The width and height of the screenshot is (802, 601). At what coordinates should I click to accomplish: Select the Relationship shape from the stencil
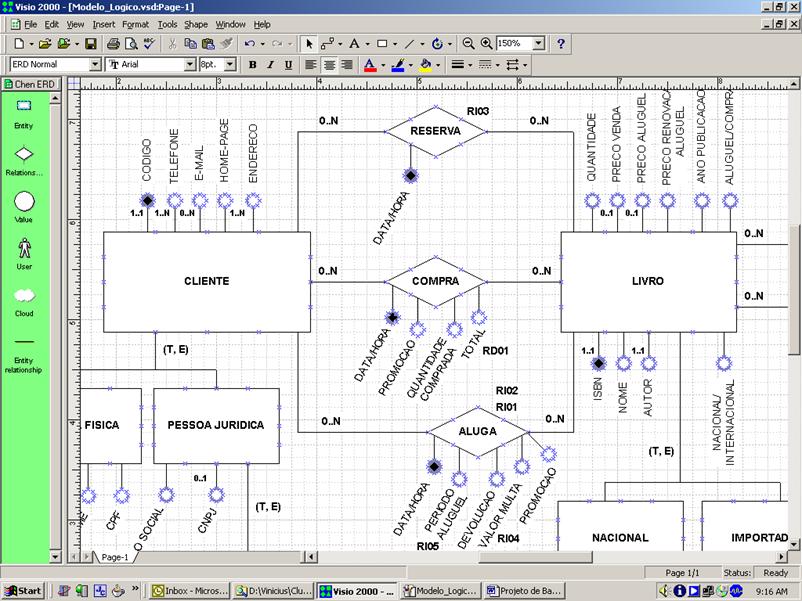tap(22, 155)
